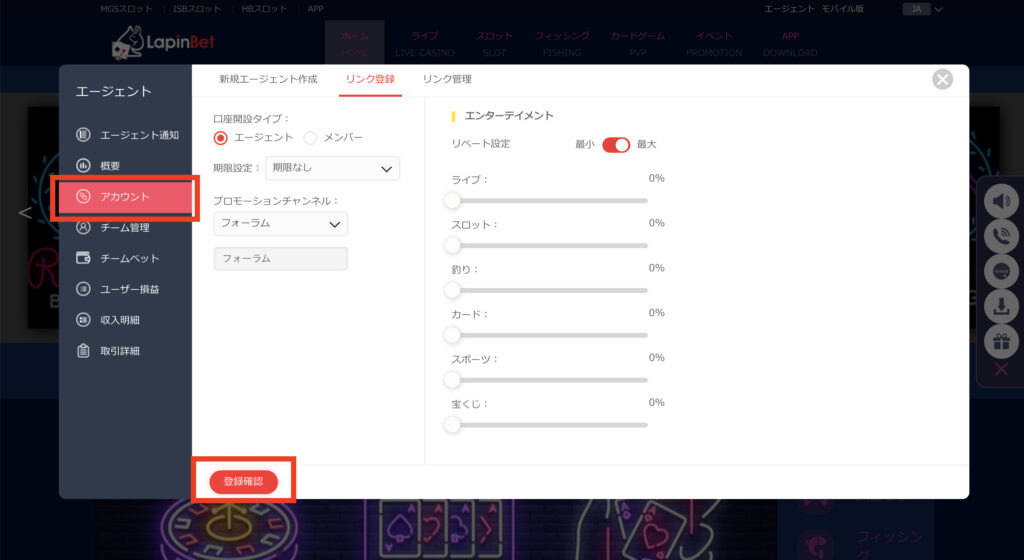Open イベント PROMOTION nav item
The height and width of the screenshot is (560, 1024).
tap(714, 43)
